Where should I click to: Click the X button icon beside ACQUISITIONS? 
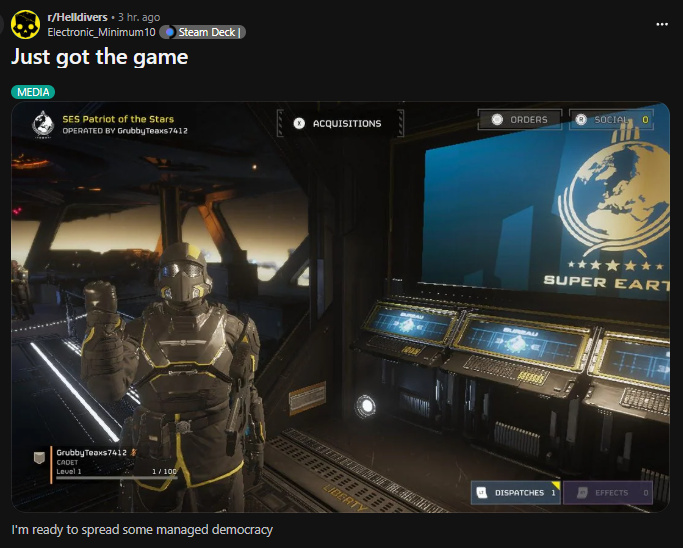click(299, 123)
